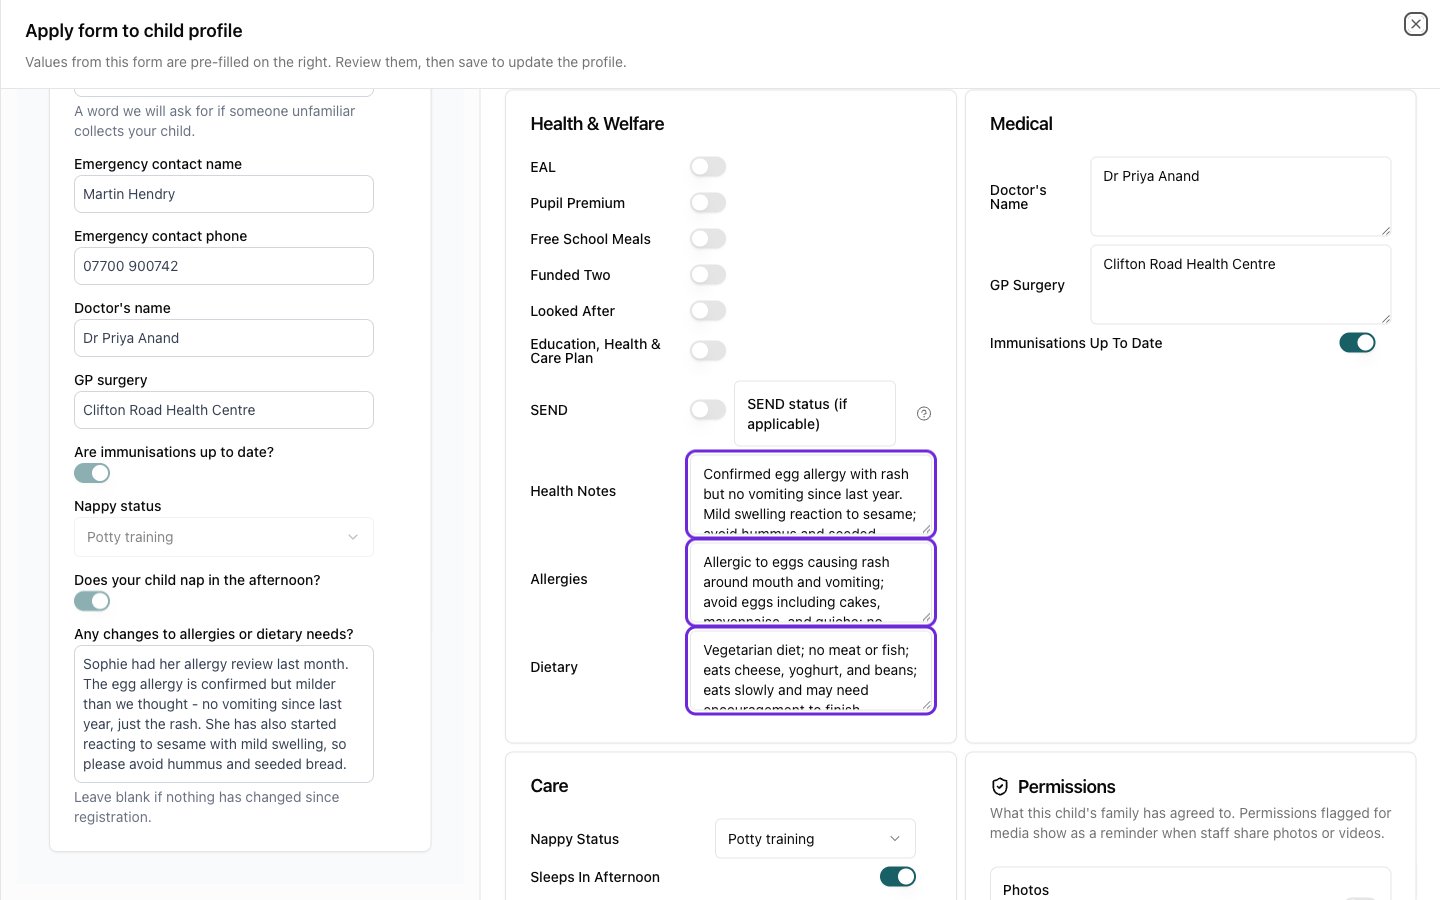Edit the Allergies text box
The height and width of the screenshot is (900, 1440).
pyautogui.click(x=811, y=582)
